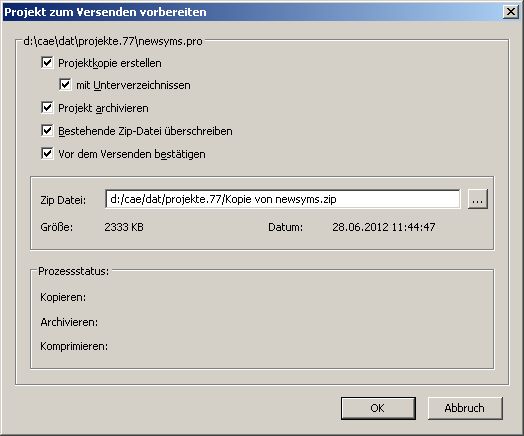Click the Komprimieren status label
524x436 pixels.
[x=74, y=346]
